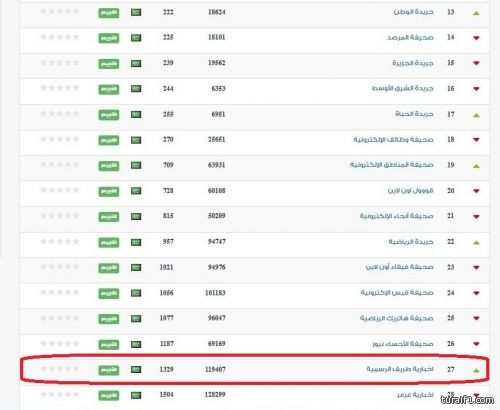Click the green rating button in row 19

click(109, 166)
